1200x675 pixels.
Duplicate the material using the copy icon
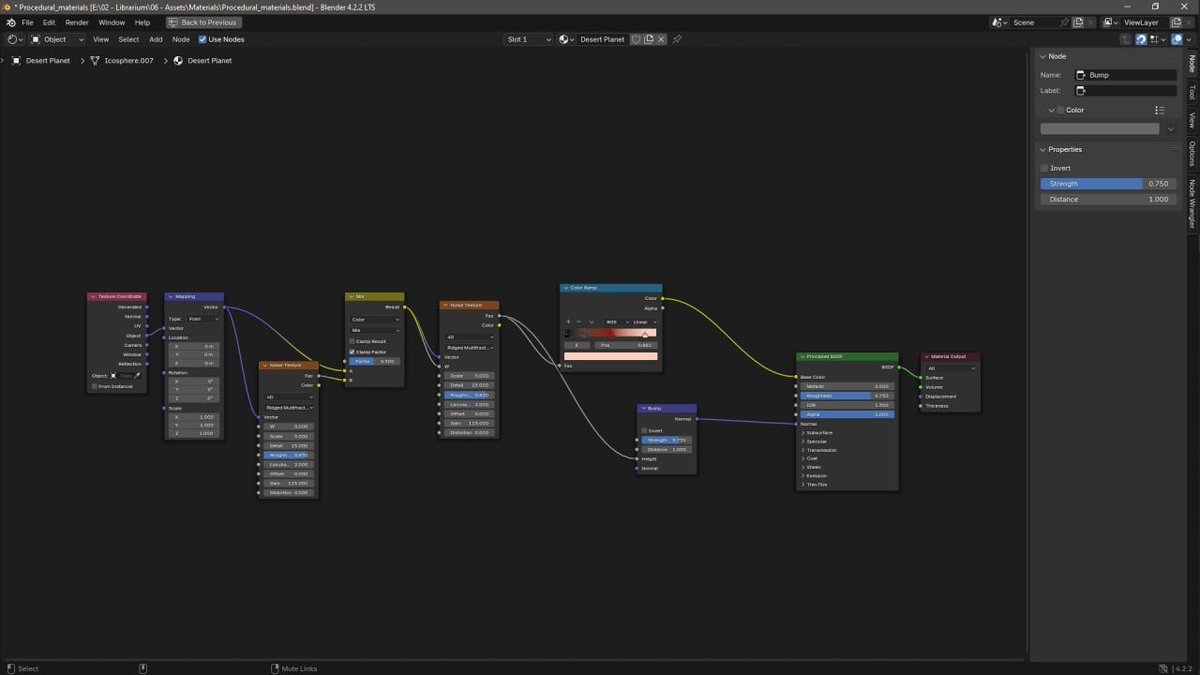647,39
